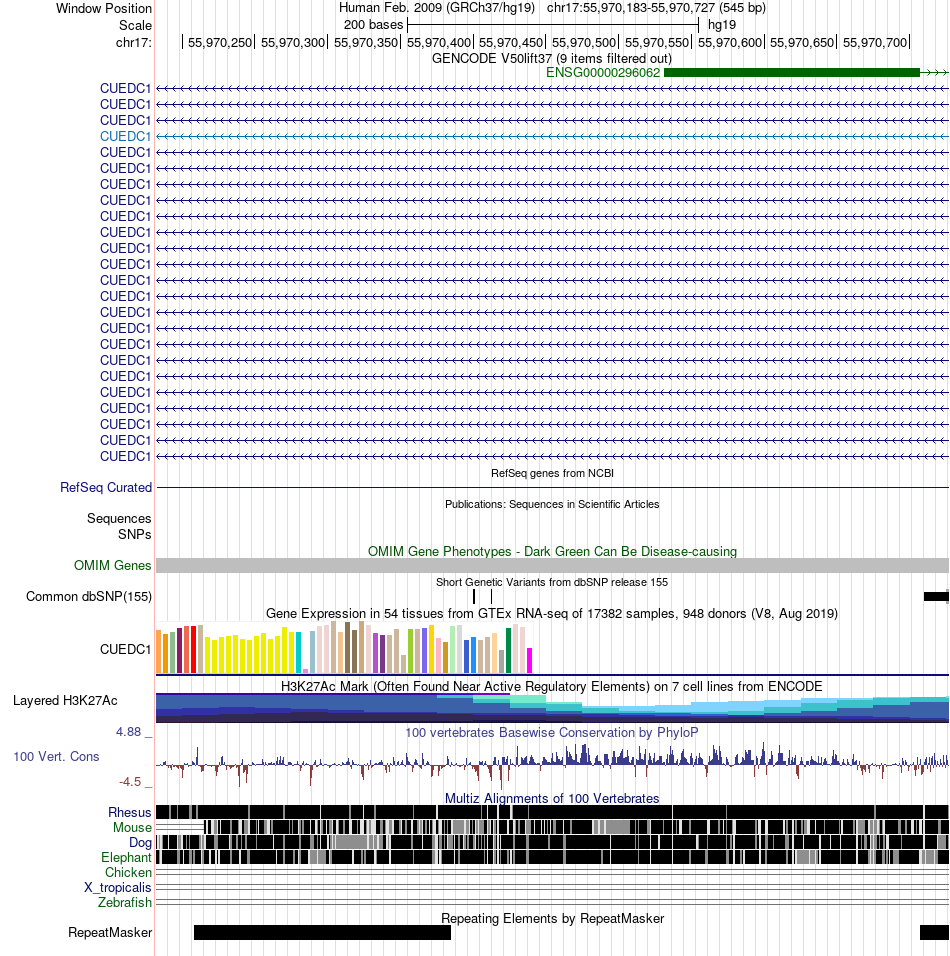The image size is (950, 956).
Task: Click the magenta bar ending GTEx chart
Action: point(529,660)
